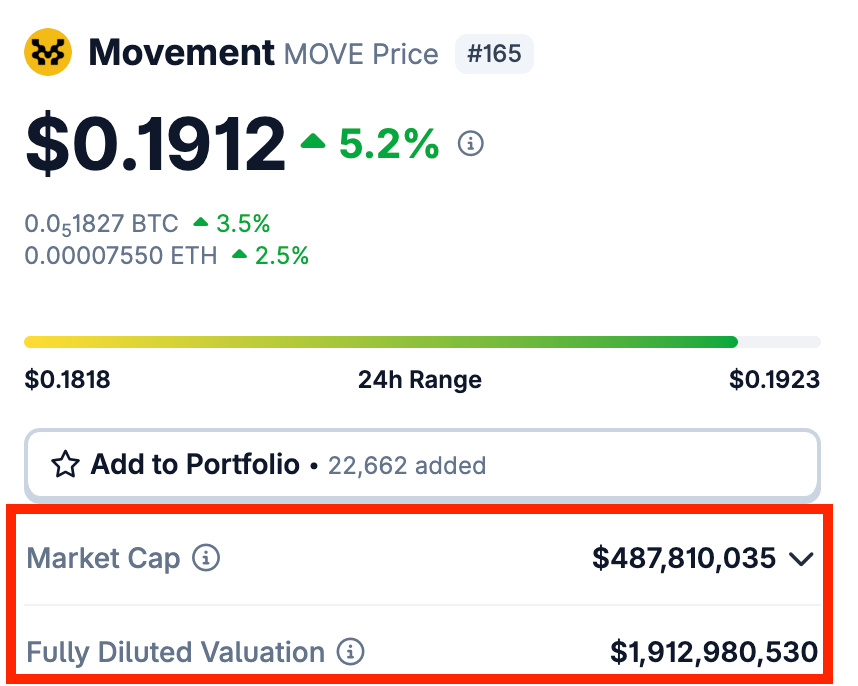Click the Add to Portfolio button
Viewport: 858px width, 686px height.
(x=422, y=465)
